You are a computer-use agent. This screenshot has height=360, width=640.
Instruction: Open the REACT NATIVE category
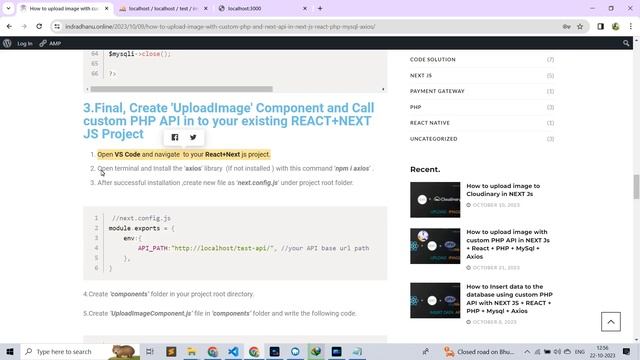(430, 123)
